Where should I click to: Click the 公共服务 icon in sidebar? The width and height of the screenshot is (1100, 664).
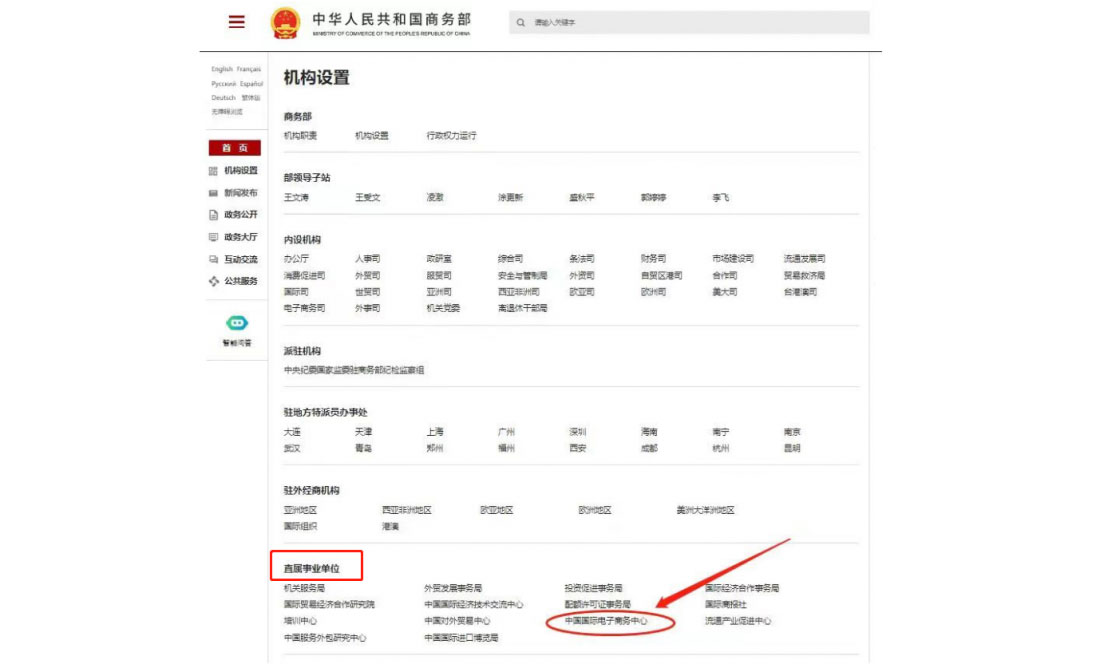(213, 281)
